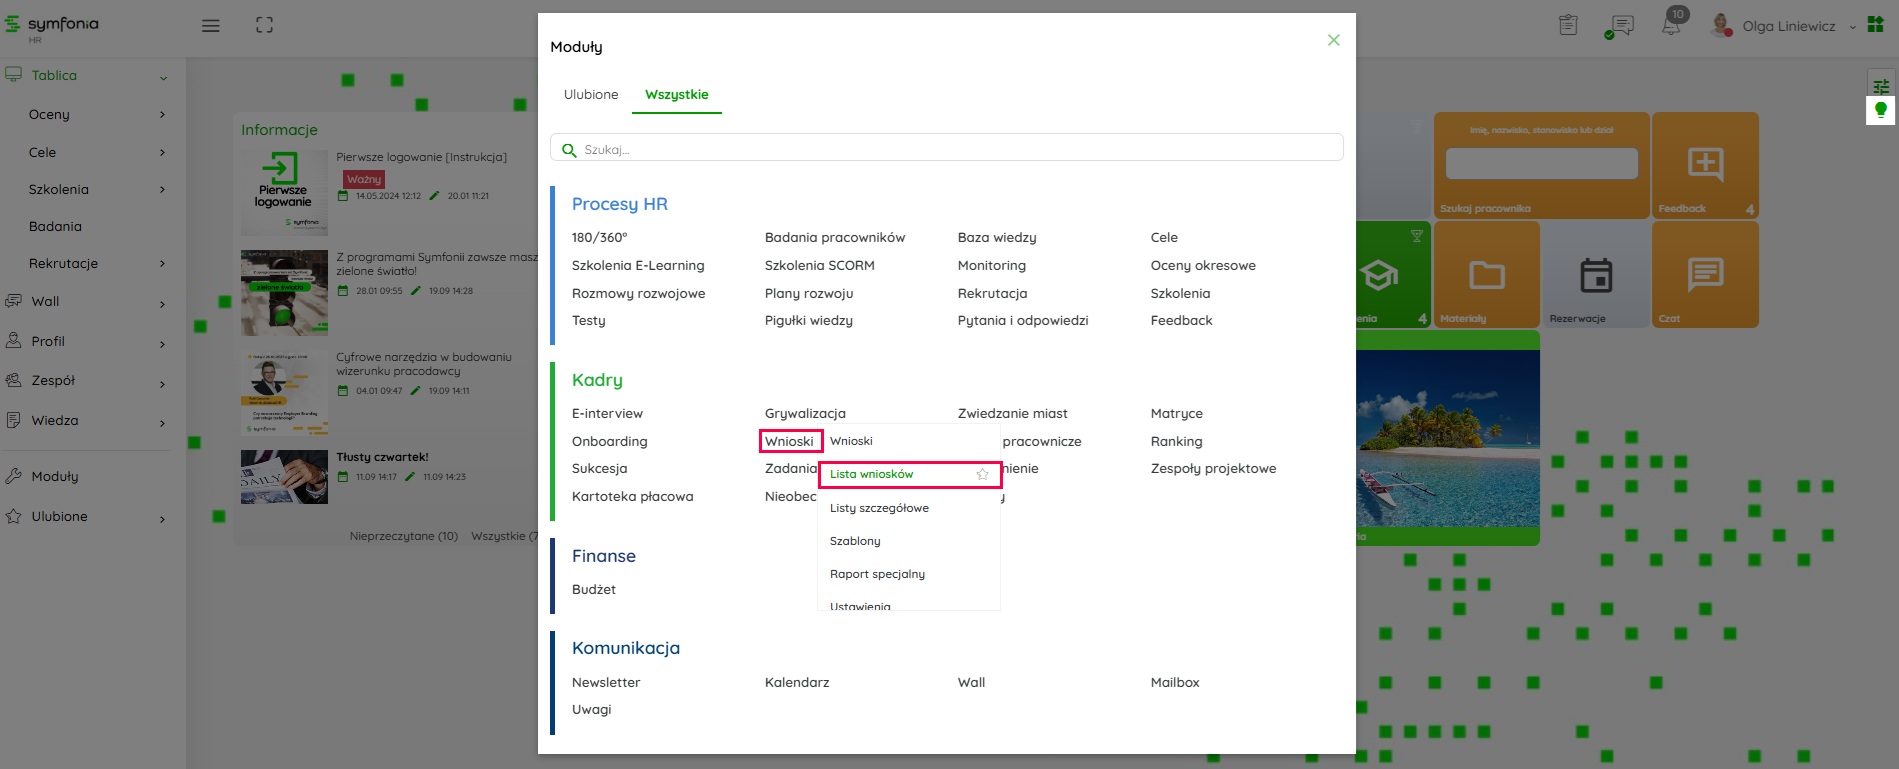1899x769 pixels.
Task: Switch to the Ulubione tab
Action: pyautogui.click(x=591, y=95)
